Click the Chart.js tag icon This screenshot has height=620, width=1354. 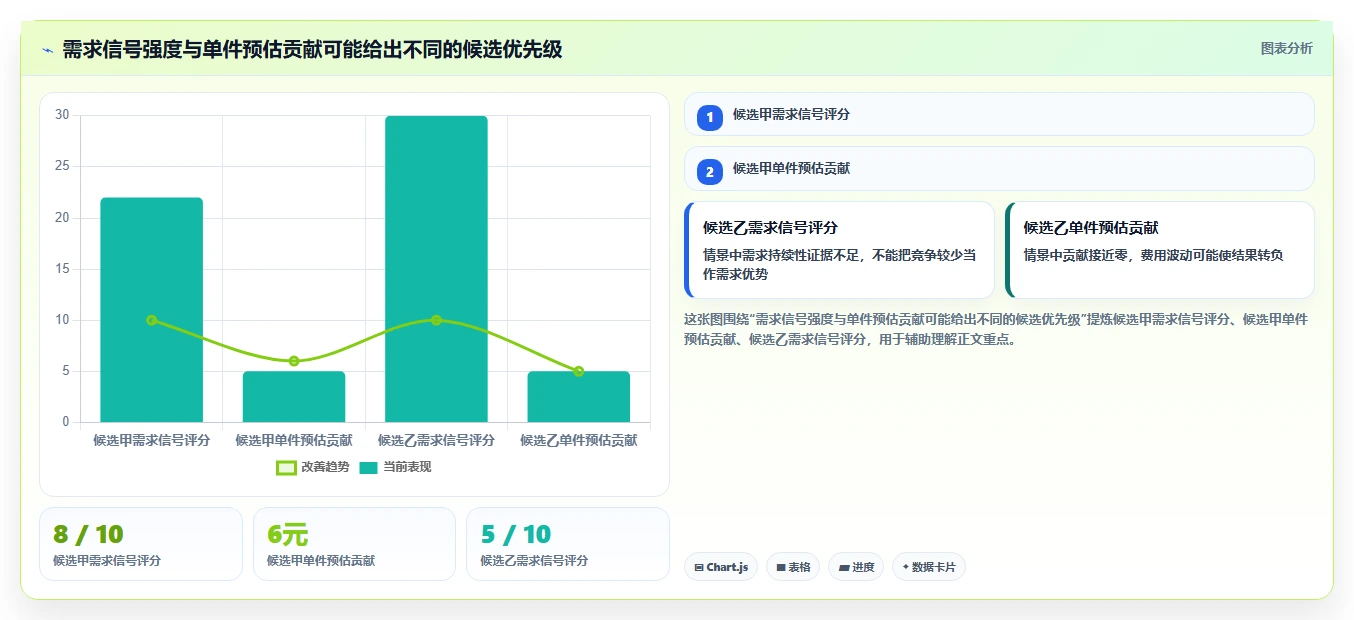[699, 567]
